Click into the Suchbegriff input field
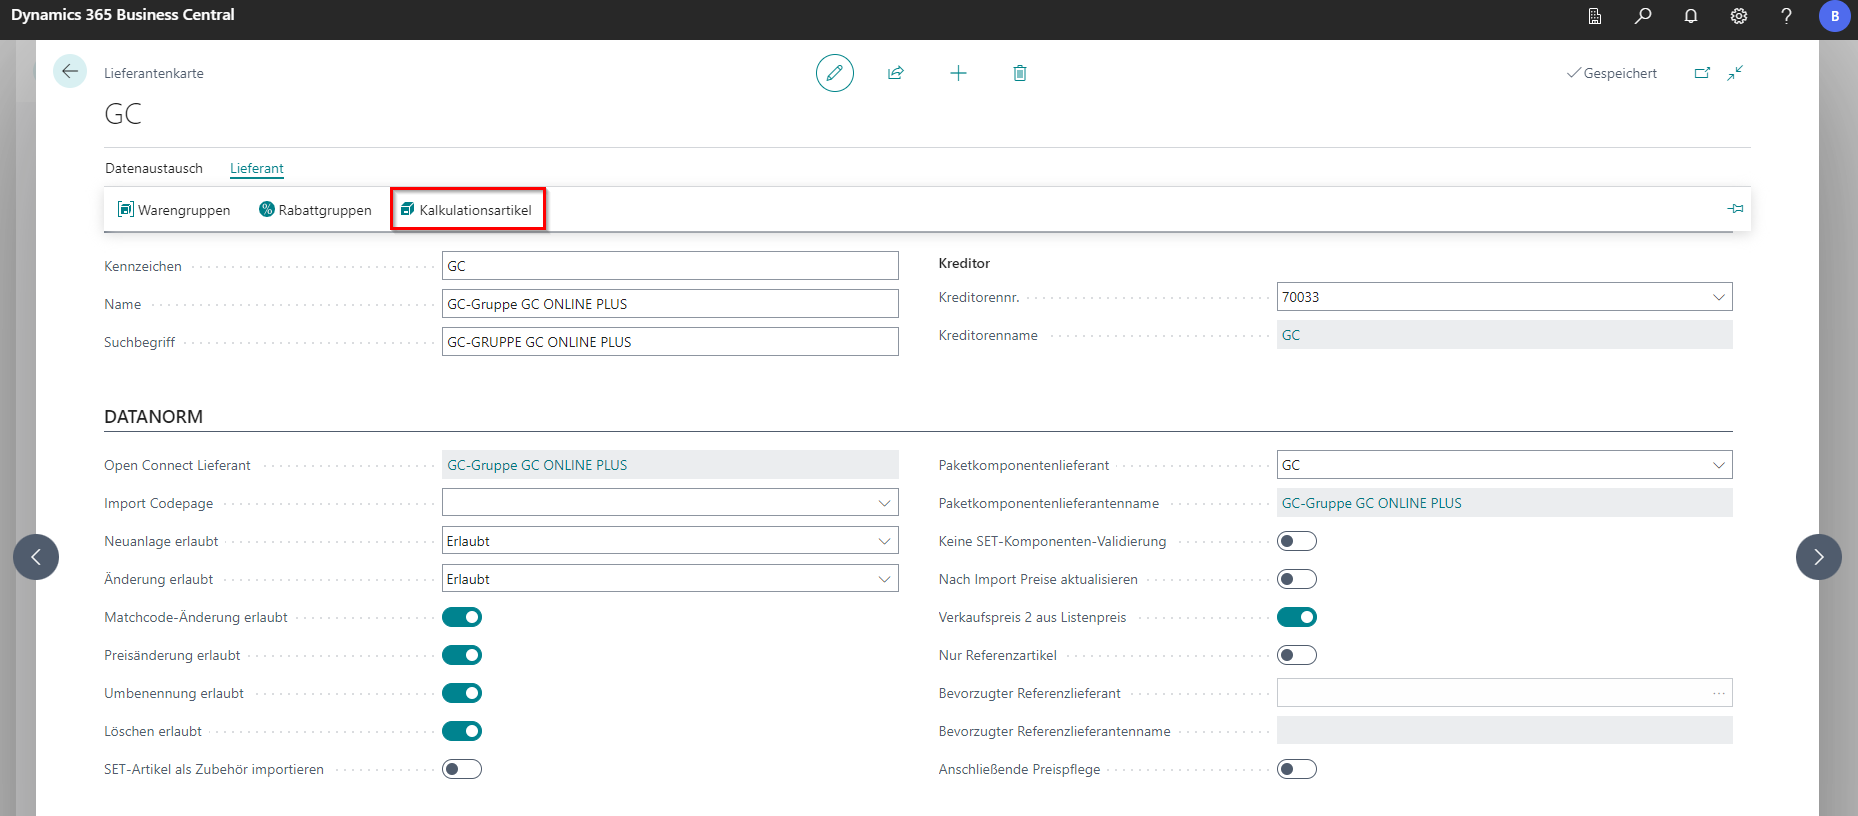Screen dimensions: 1858x816 669,342
